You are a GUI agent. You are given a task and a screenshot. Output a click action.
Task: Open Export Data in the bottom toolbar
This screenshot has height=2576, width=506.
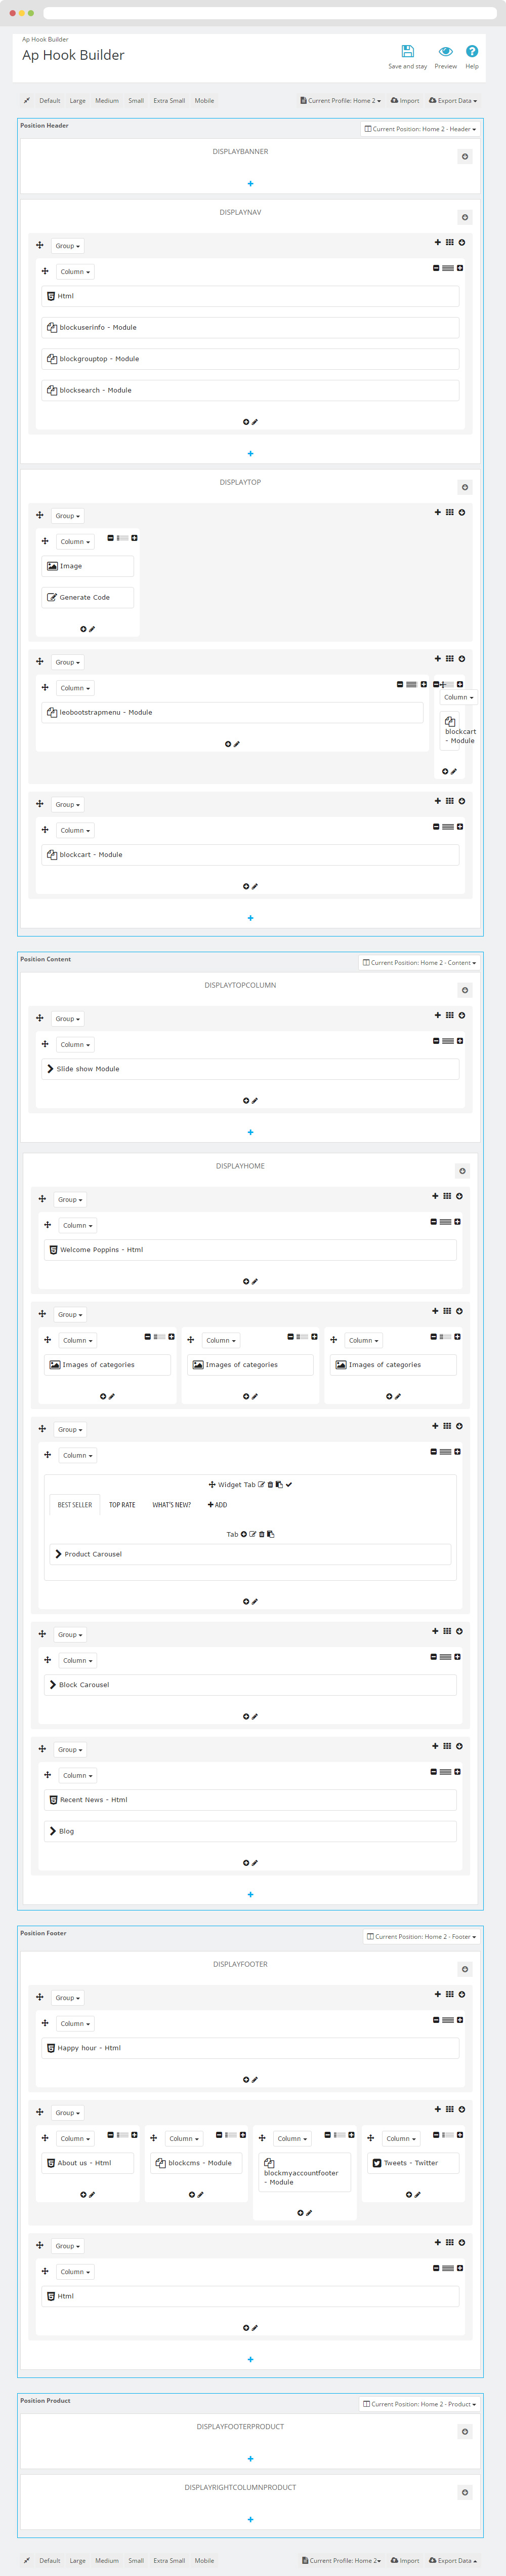point(453,2560)
